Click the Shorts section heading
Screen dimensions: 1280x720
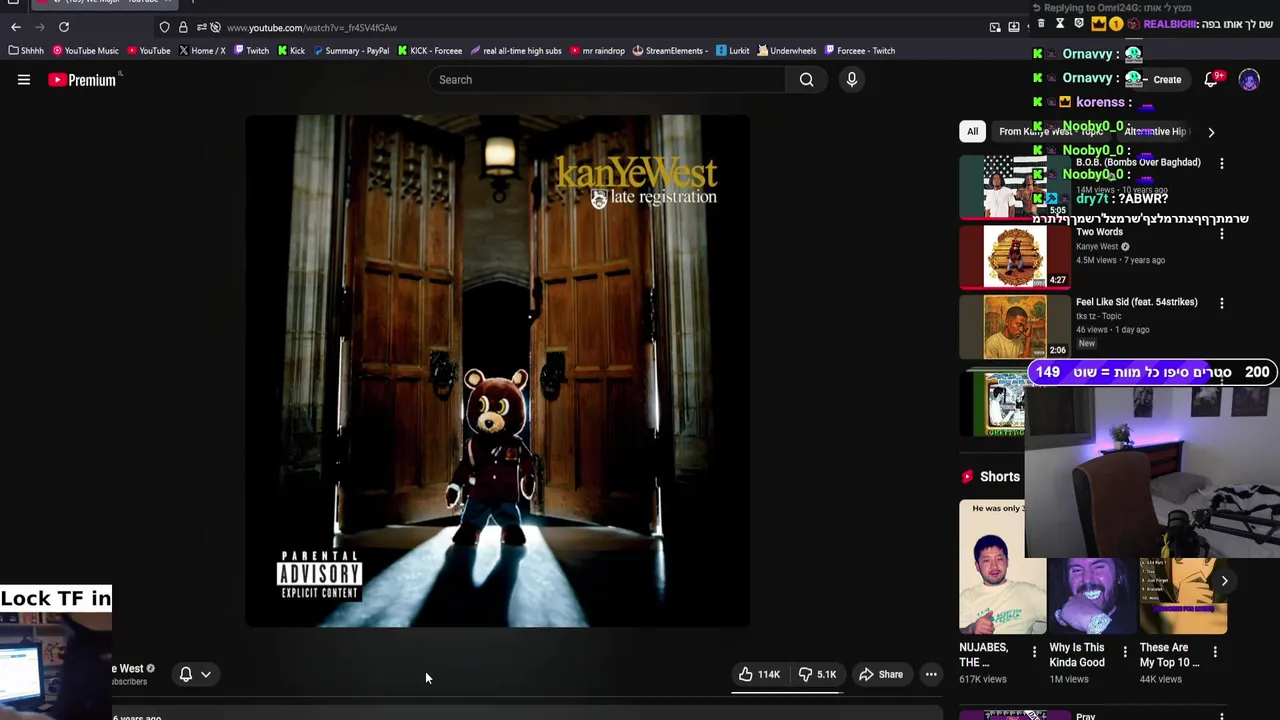point(1000,477)
